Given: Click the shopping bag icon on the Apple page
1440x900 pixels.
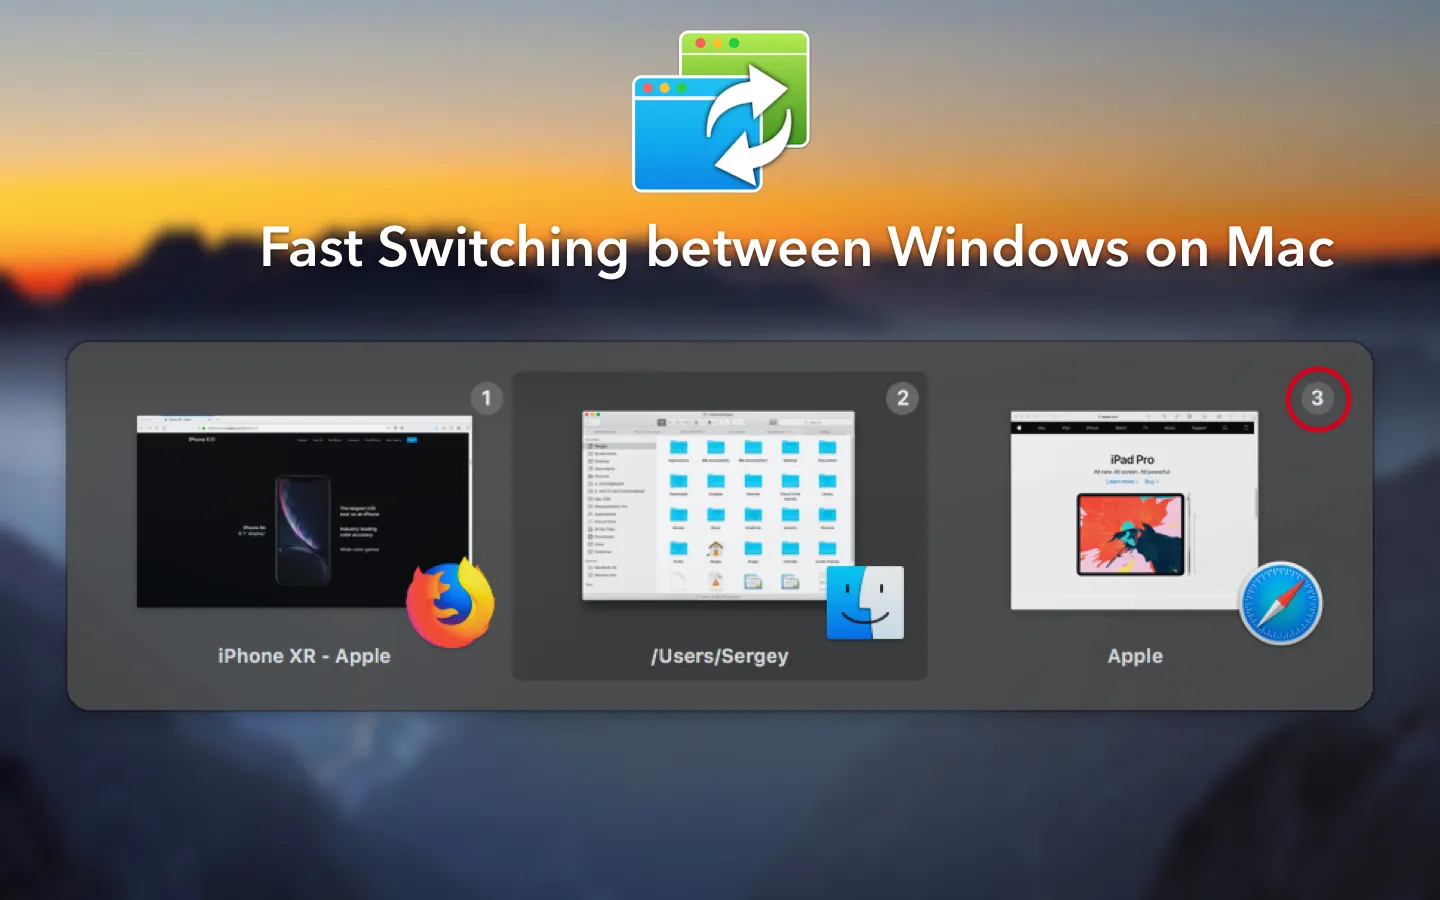Looking at the screenshot, I should point(1246,428).
